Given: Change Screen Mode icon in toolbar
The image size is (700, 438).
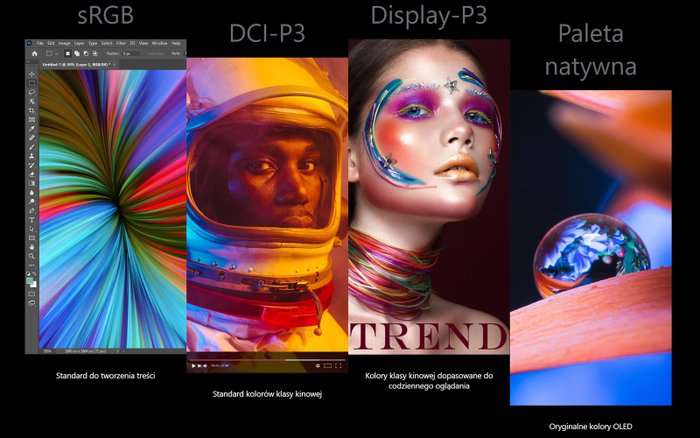Looking at the screenshot, I should click(x=32, y=304).
